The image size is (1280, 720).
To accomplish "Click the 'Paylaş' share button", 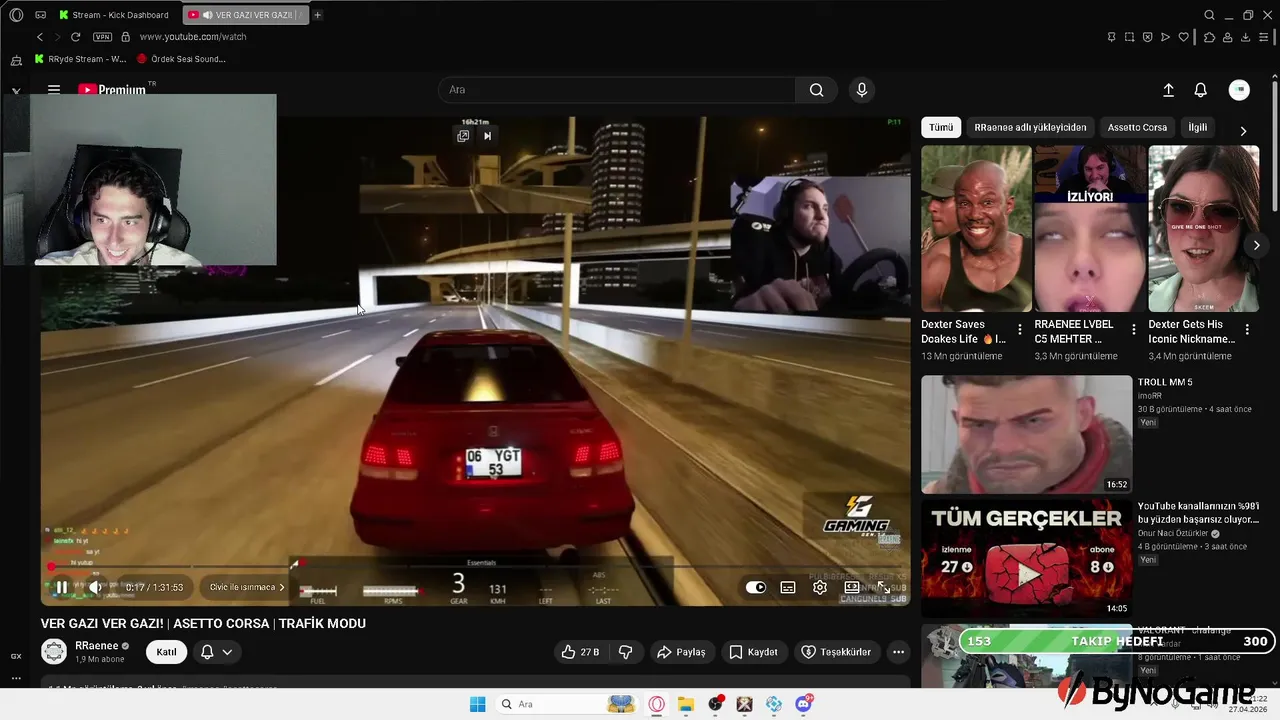I will tap(680, 652).
